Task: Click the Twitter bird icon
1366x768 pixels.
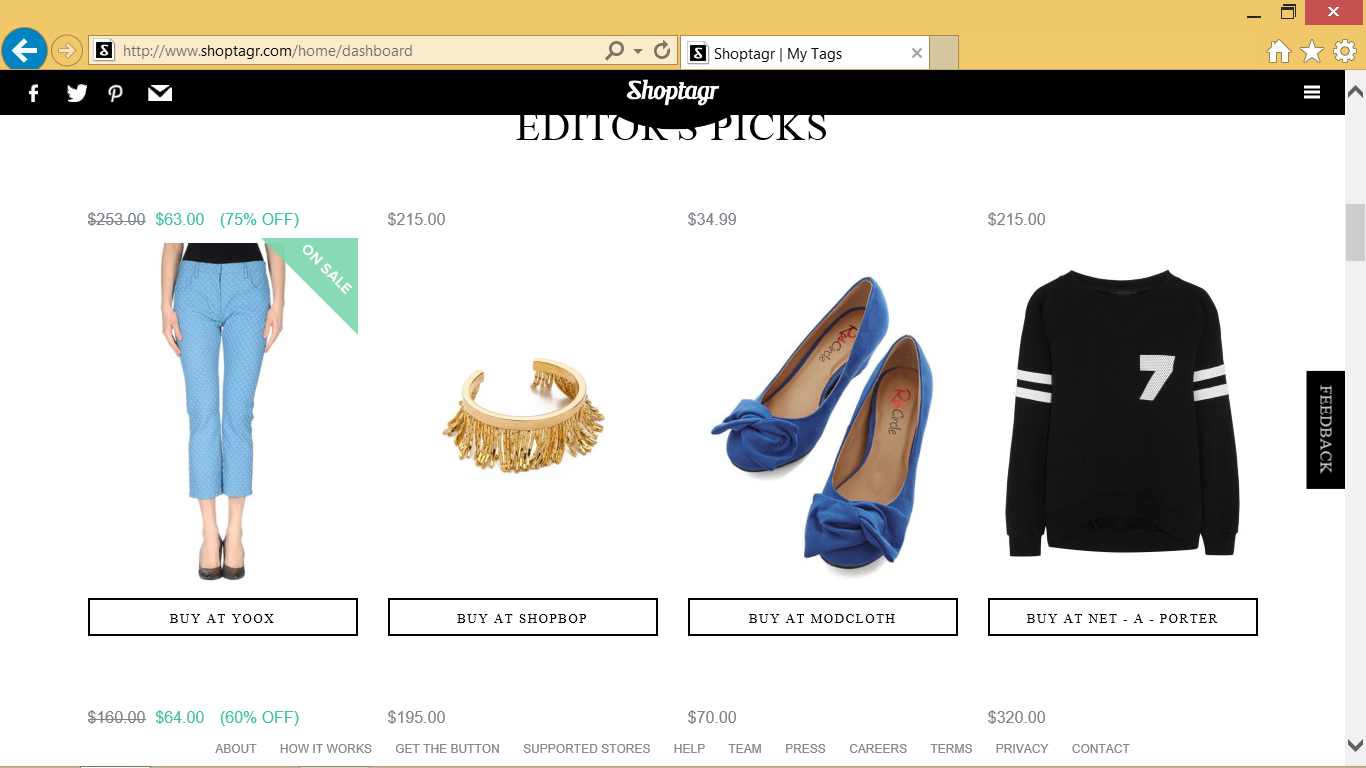Action: 77,93
